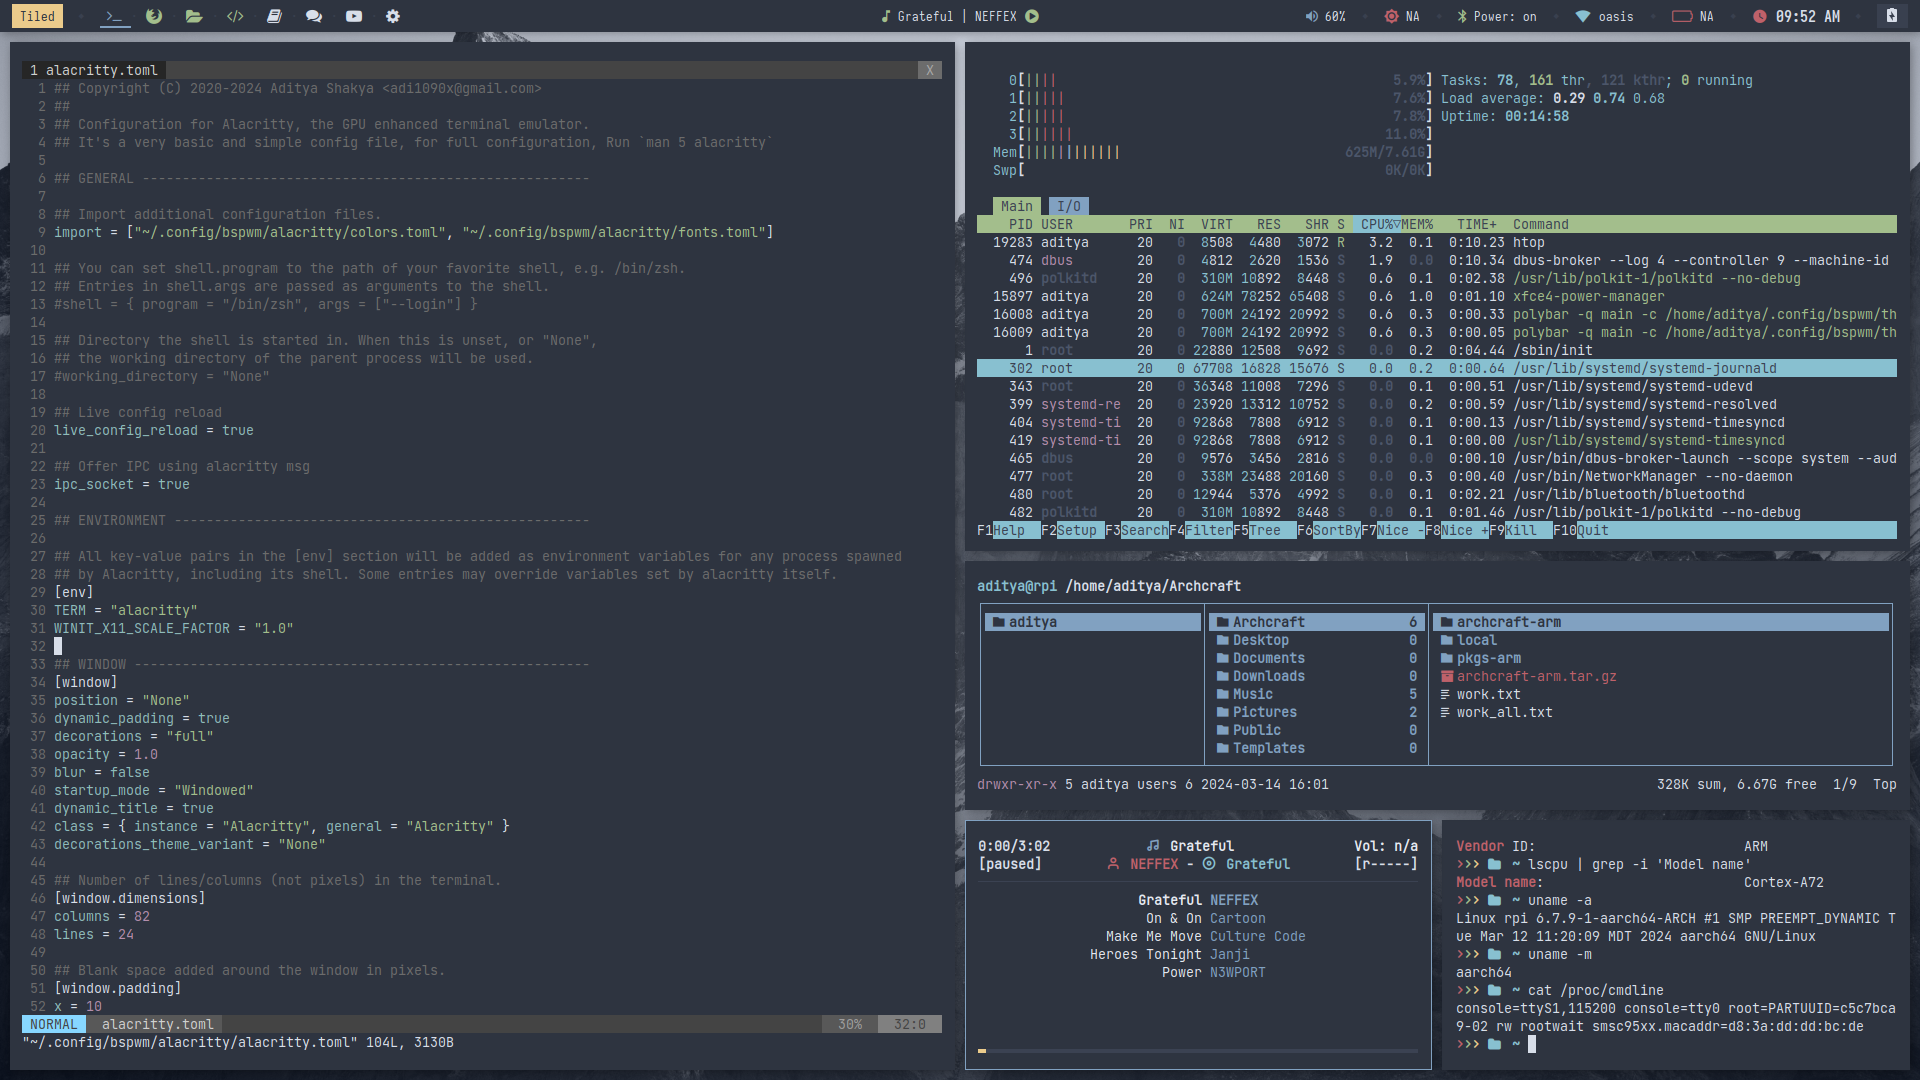
Task: Click the Tiled layout mode indicator
Action: click(x=37, y=16)
